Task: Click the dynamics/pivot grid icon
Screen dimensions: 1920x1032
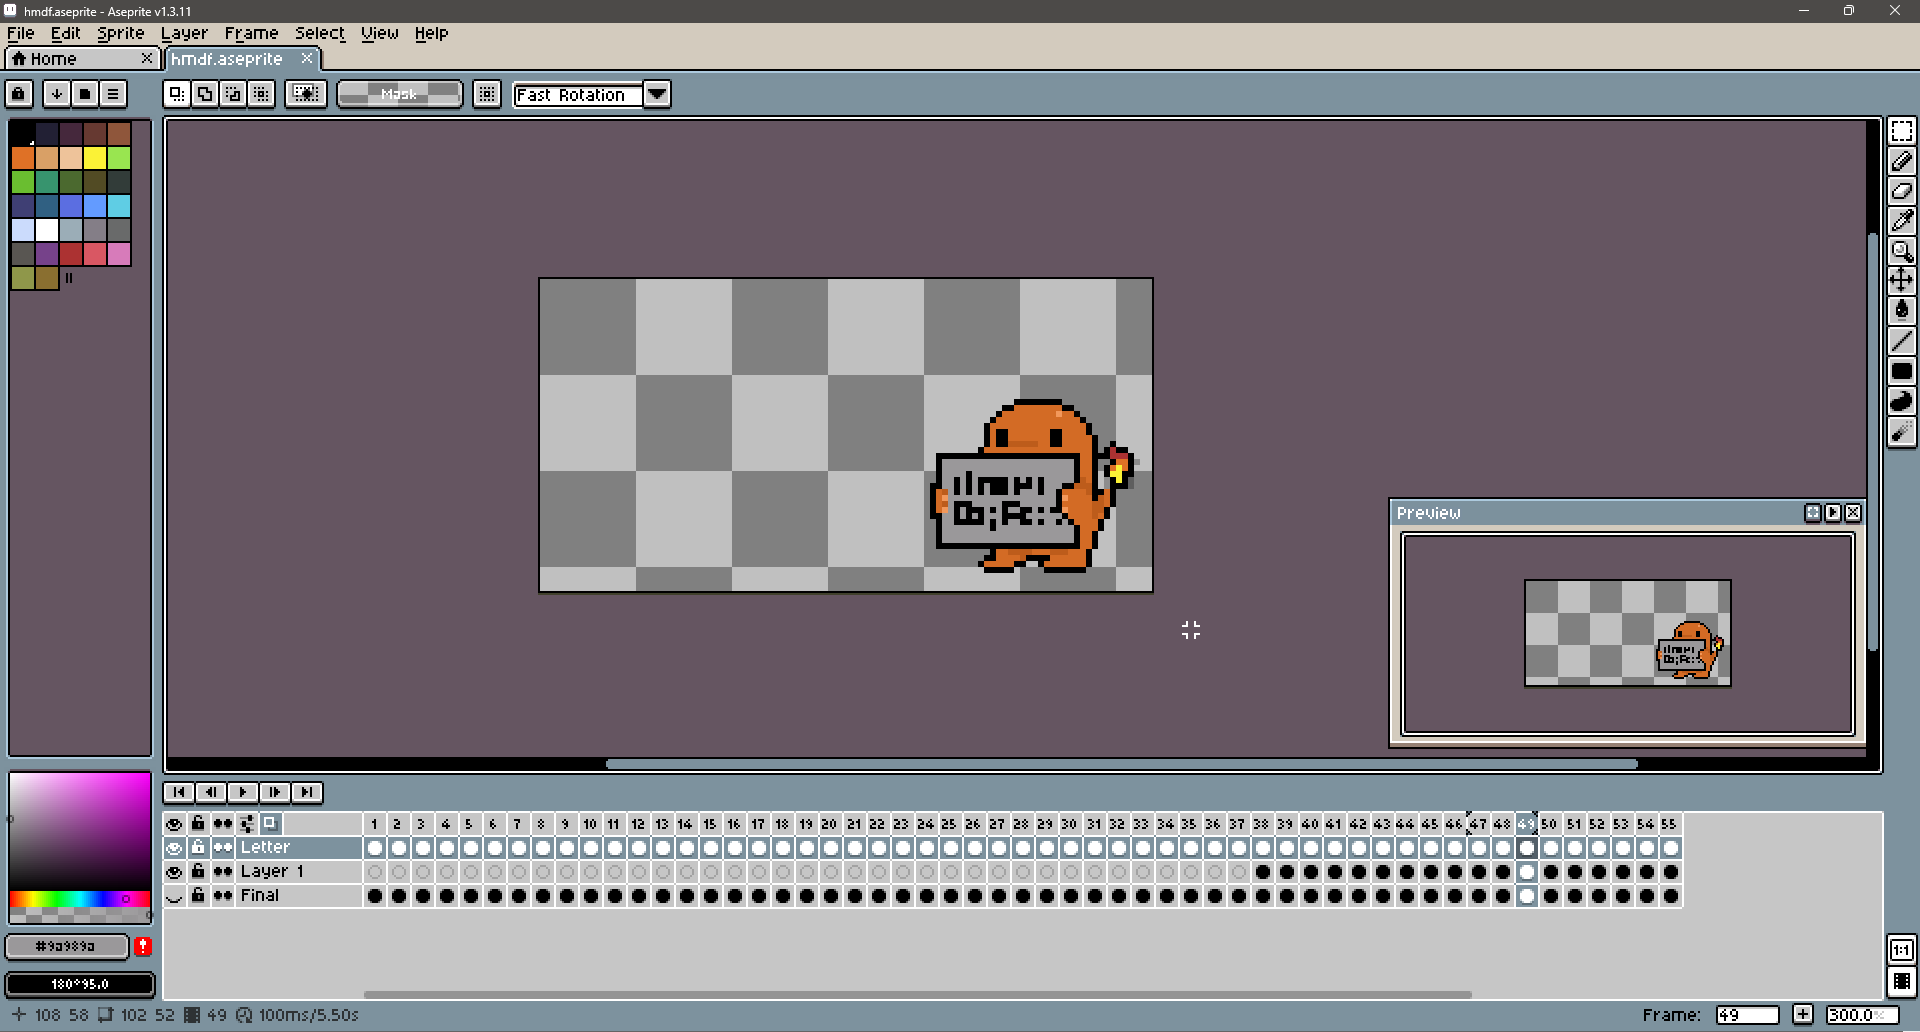Action: (x=487, y=94)
